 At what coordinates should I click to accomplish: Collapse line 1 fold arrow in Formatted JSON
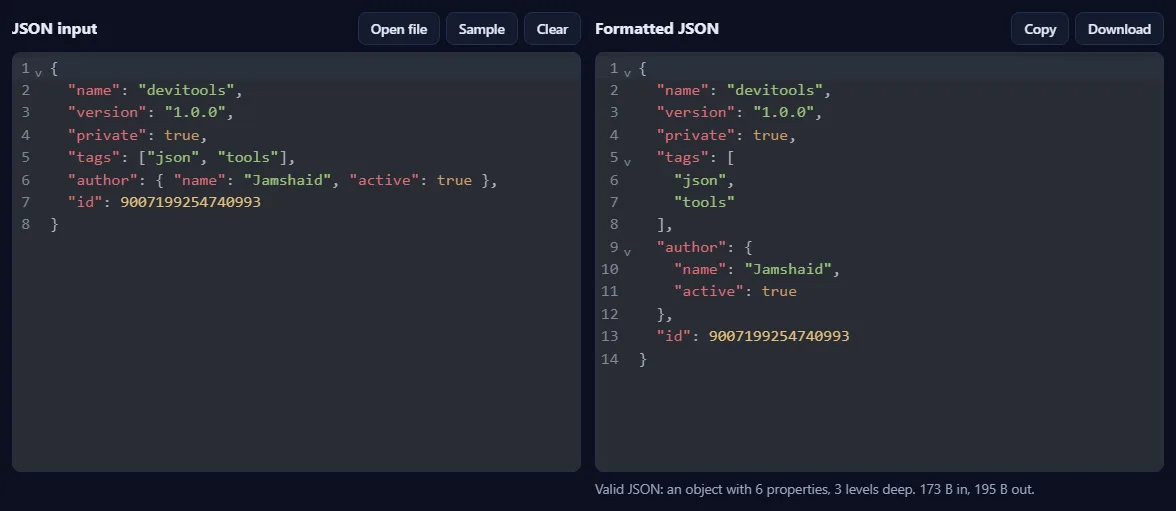pyautogui.click(x=628, y=73)
